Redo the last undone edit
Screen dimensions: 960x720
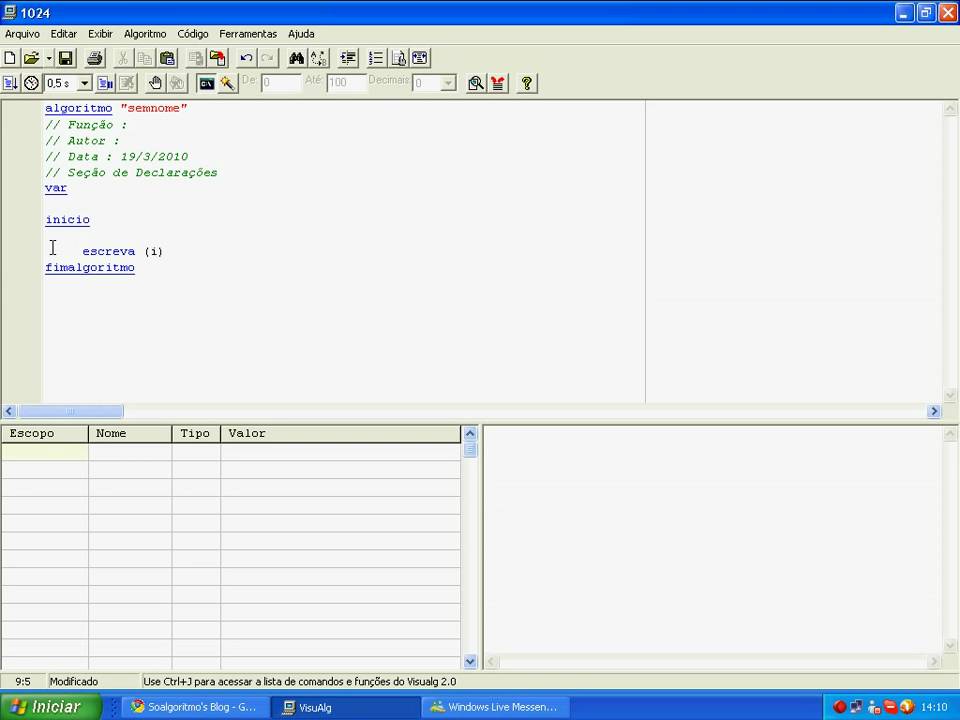coord(268,58)
